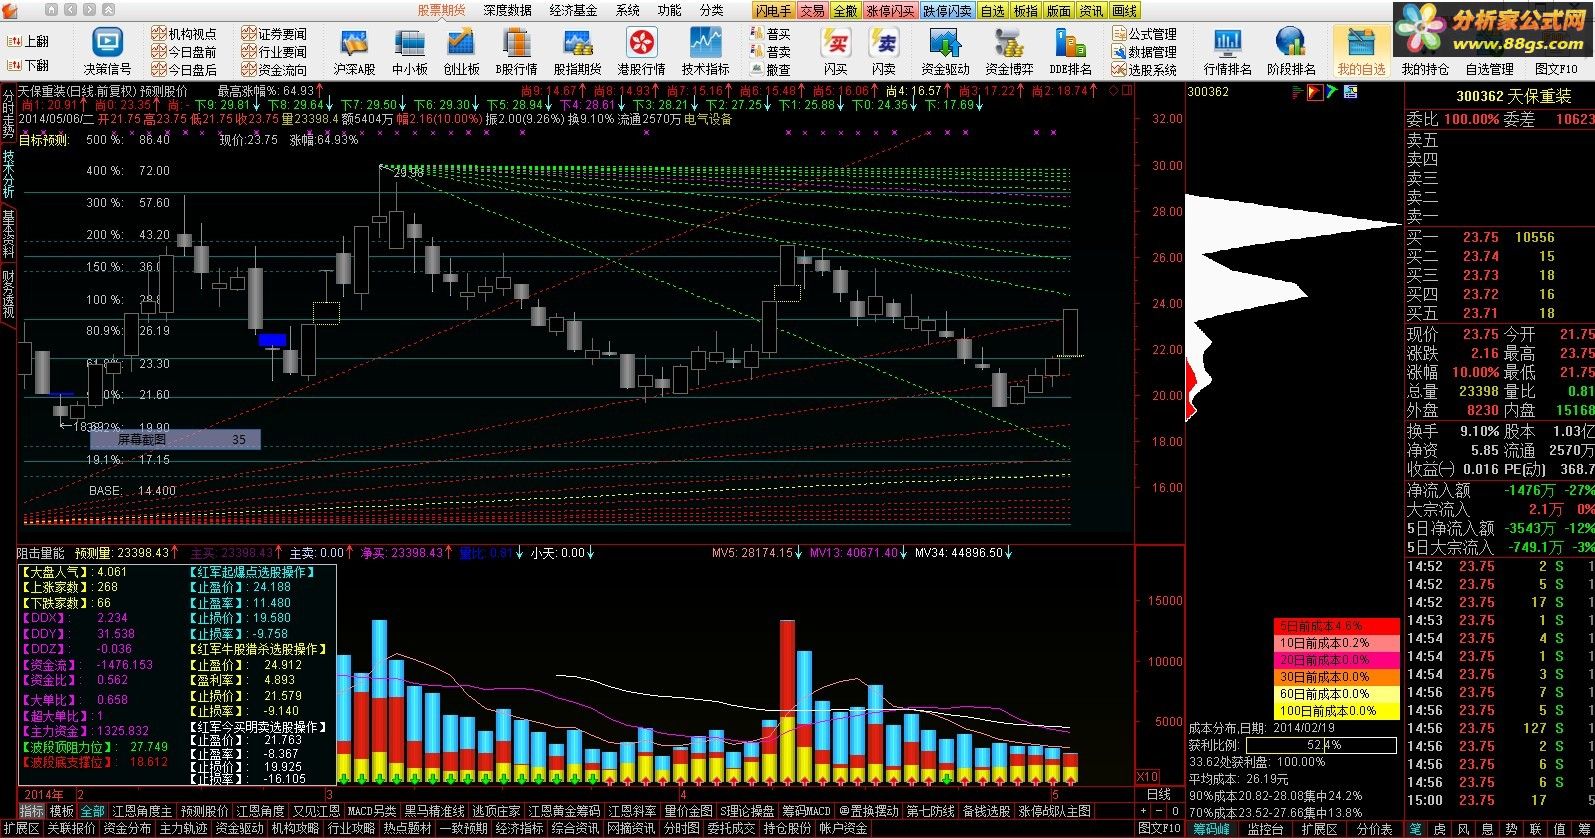Open the 系统 menu
The width and height of the screenshot is (1595, 839).
point(628,10)
